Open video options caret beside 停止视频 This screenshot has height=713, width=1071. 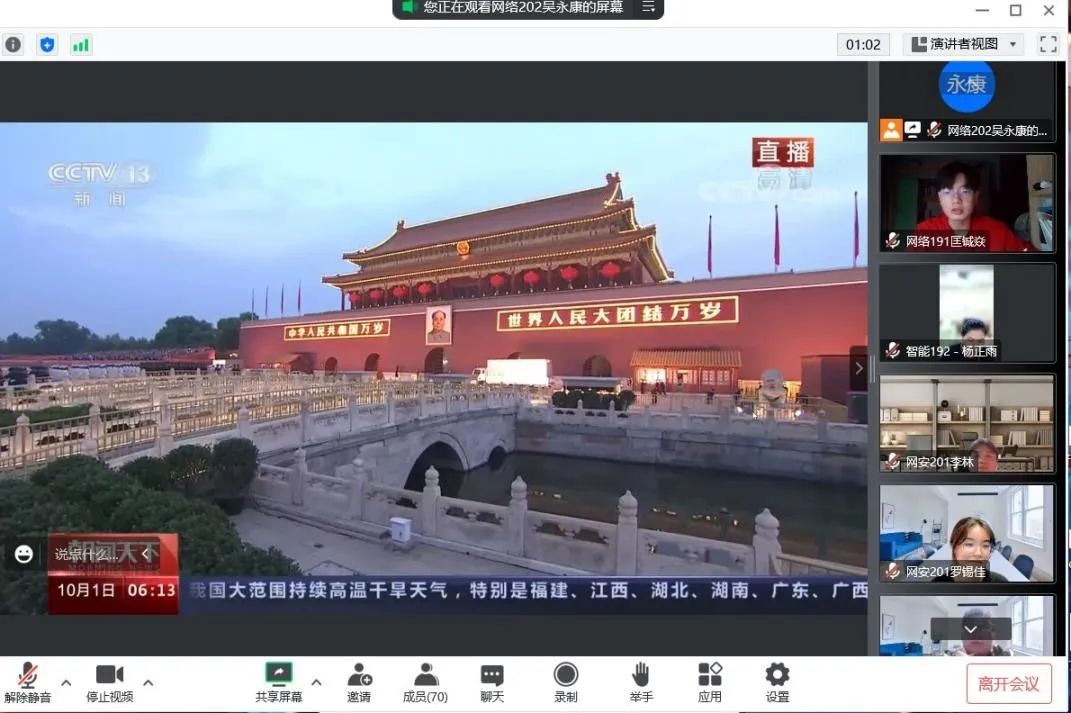pos(148,682)
